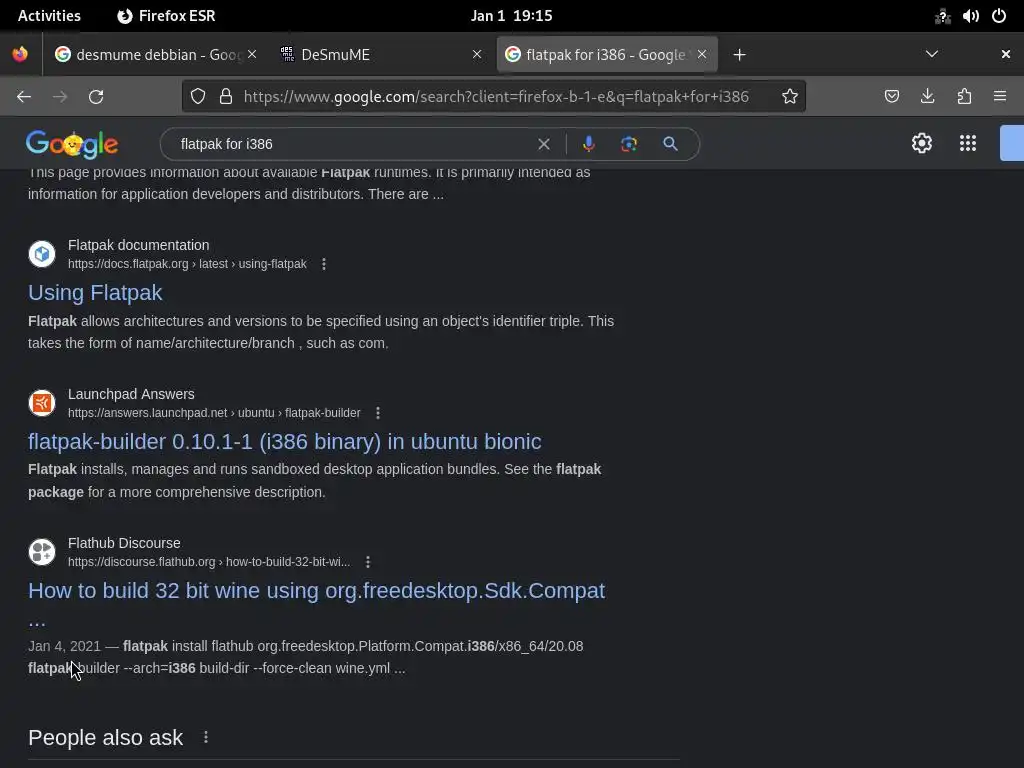Open tracking protection shield info
Image resolution: width=1024 pixels, height=768 pixels.
pyautogui.click(x=198, y=97)
